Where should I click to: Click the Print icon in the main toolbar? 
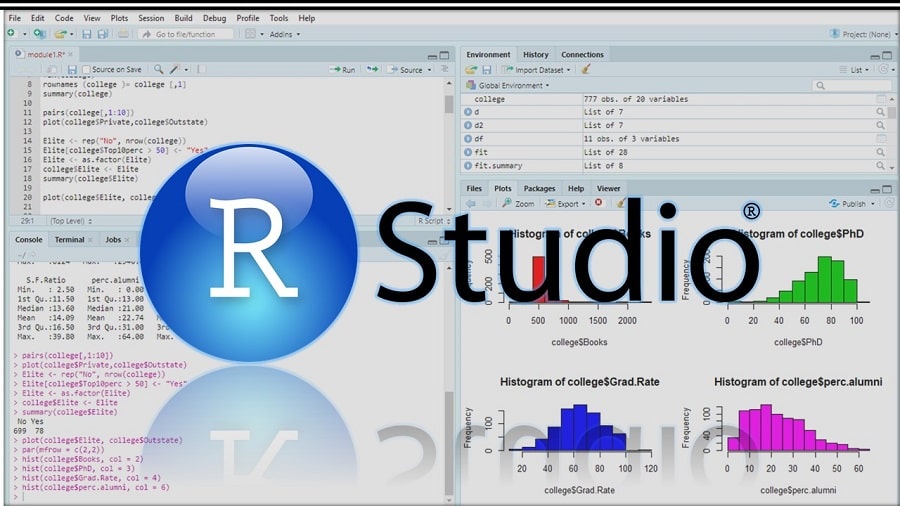[123, 34]
